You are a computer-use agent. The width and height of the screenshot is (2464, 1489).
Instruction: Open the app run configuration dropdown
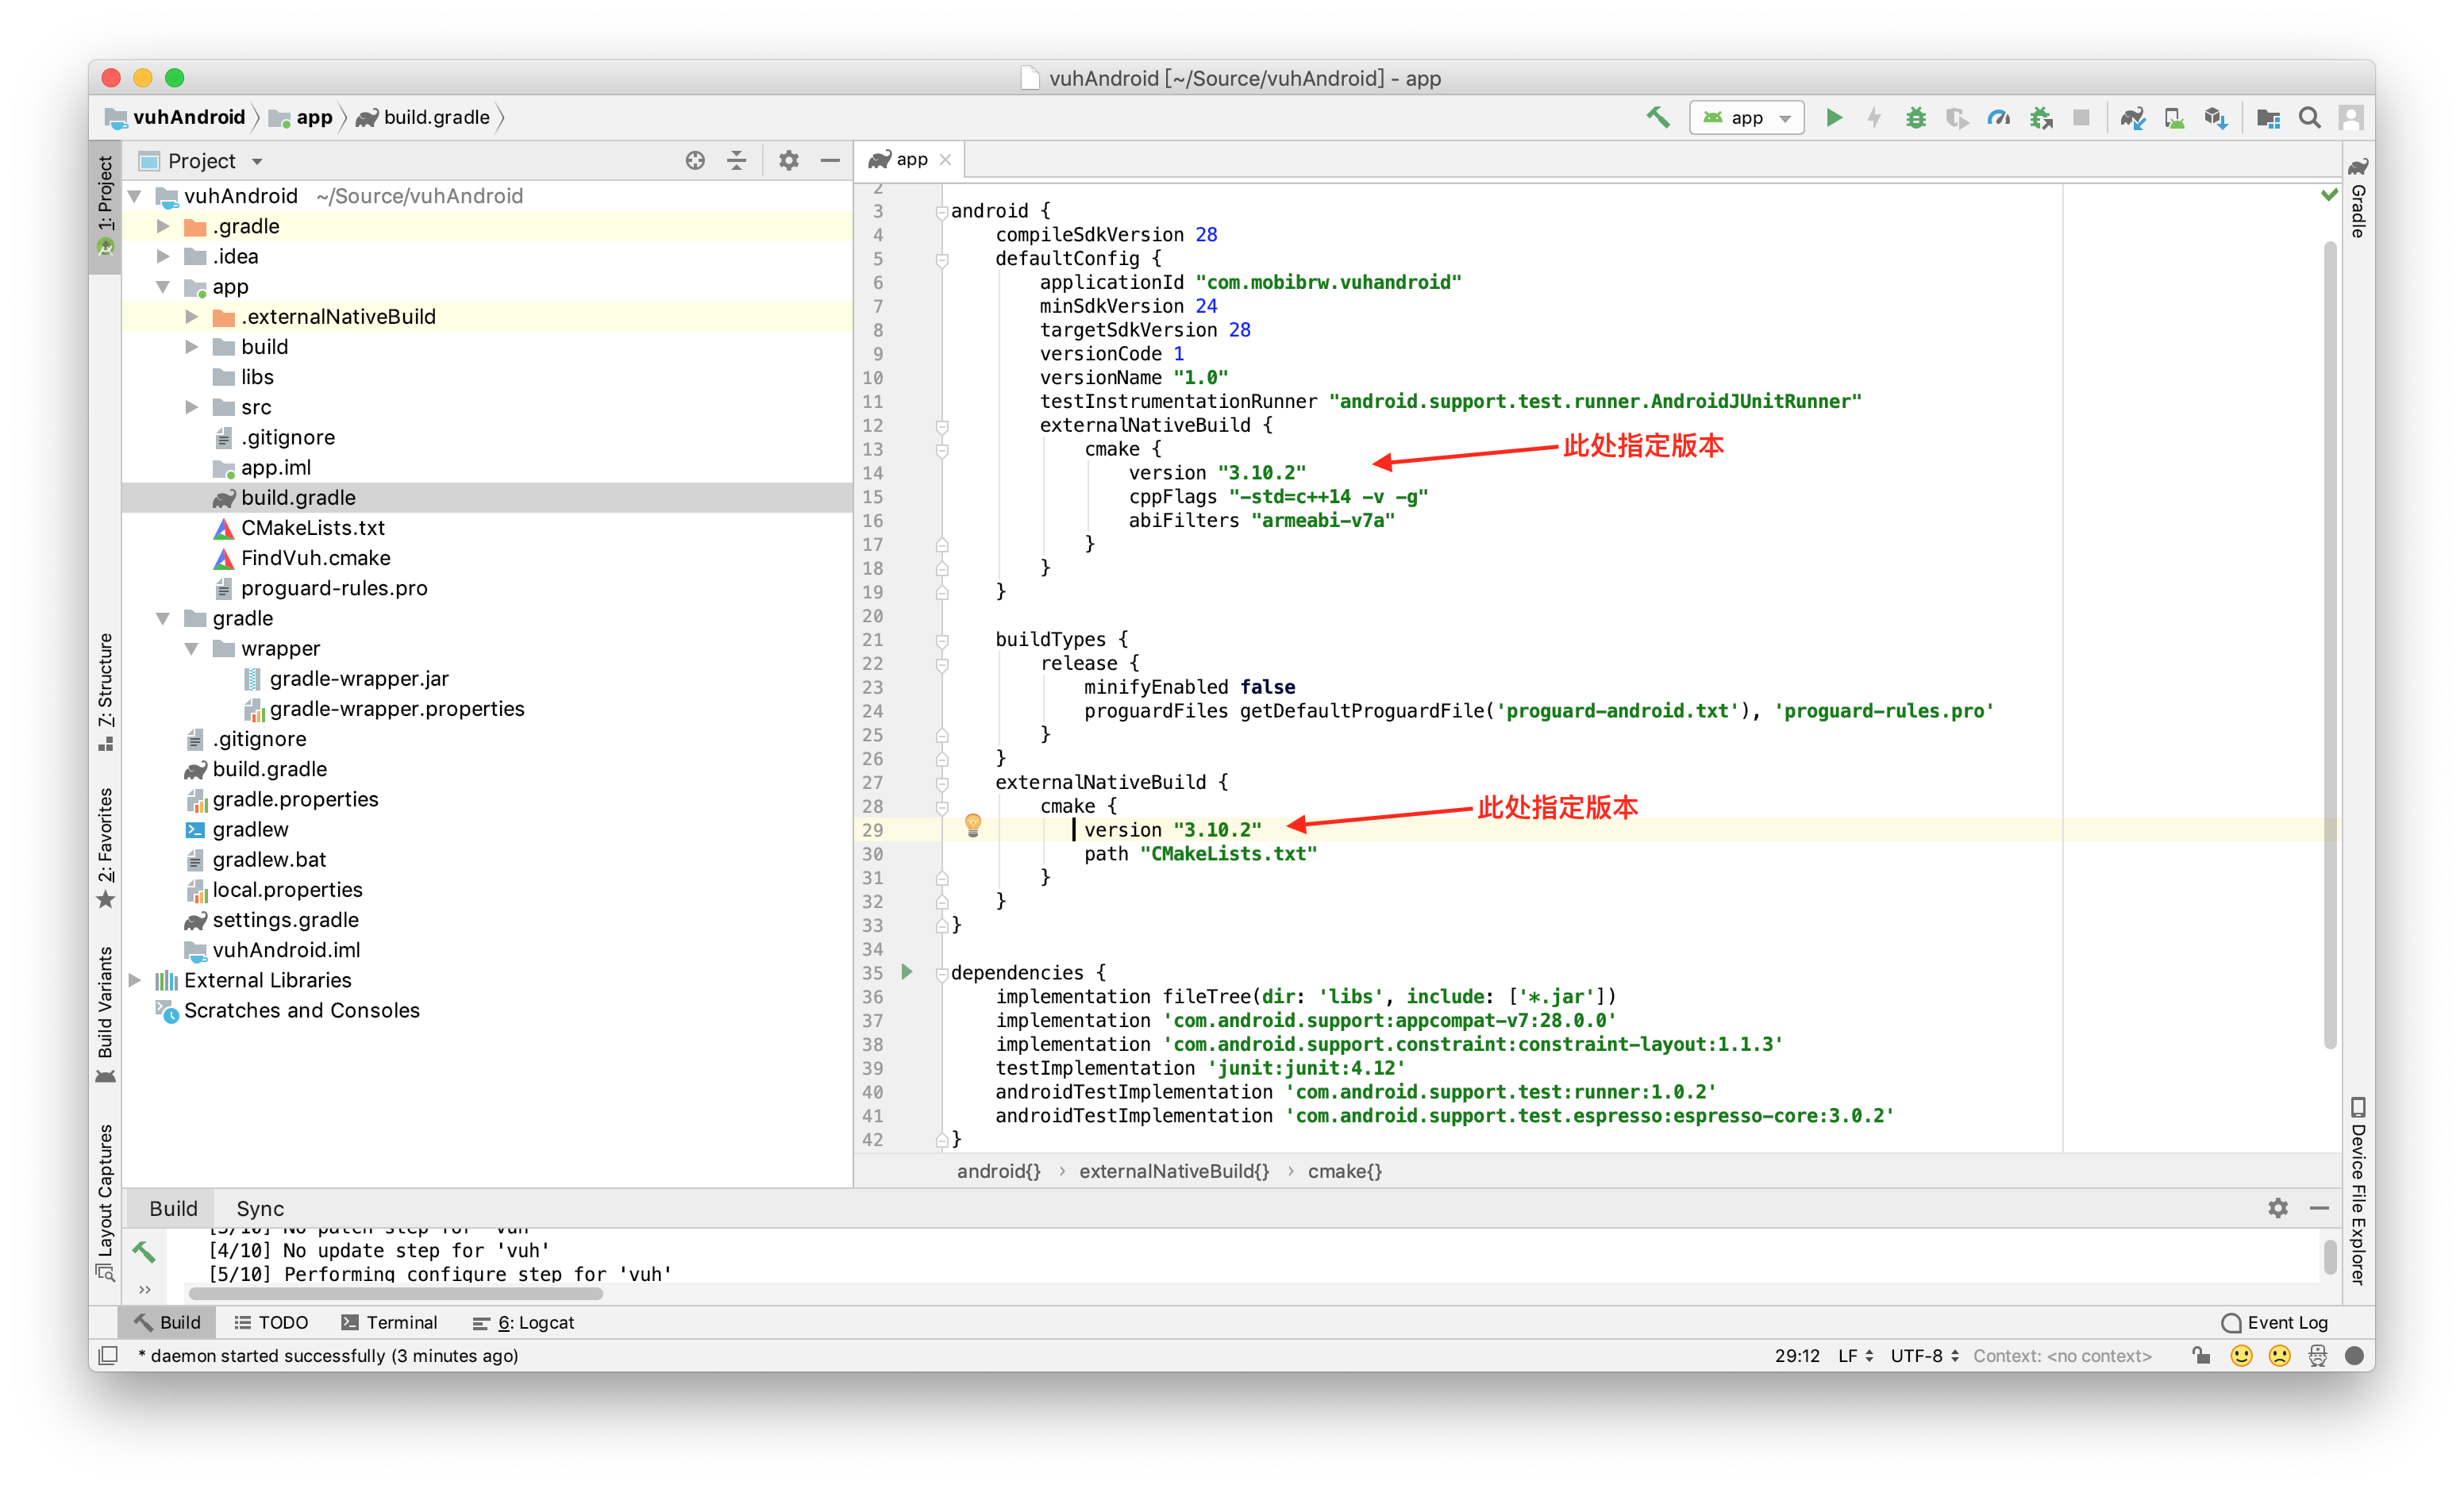coord(1746,118)
